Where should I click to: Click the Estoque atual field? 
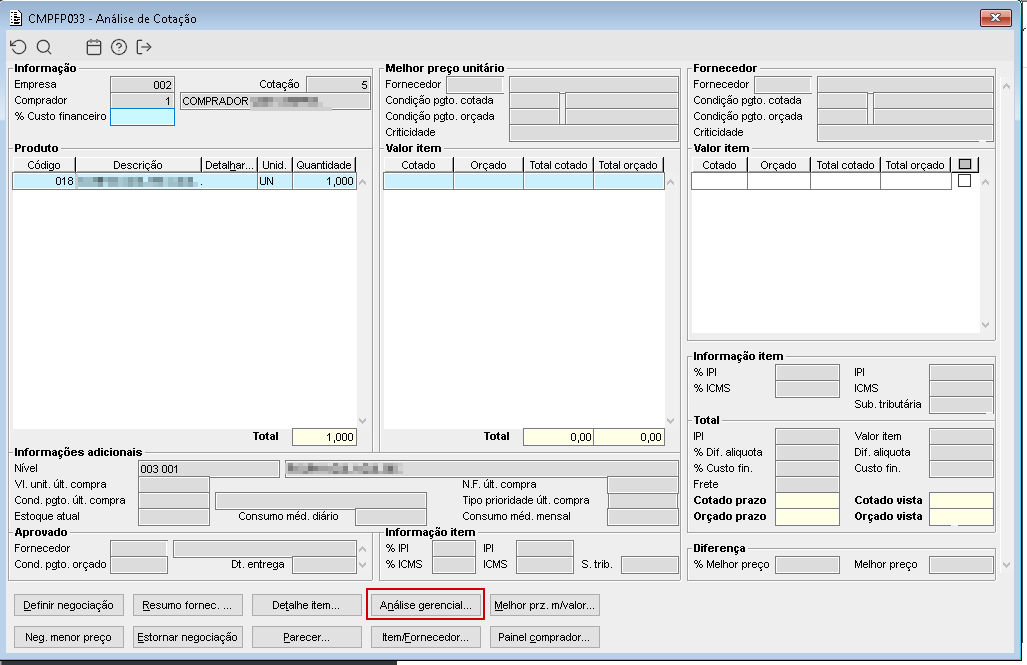point(174,517)
